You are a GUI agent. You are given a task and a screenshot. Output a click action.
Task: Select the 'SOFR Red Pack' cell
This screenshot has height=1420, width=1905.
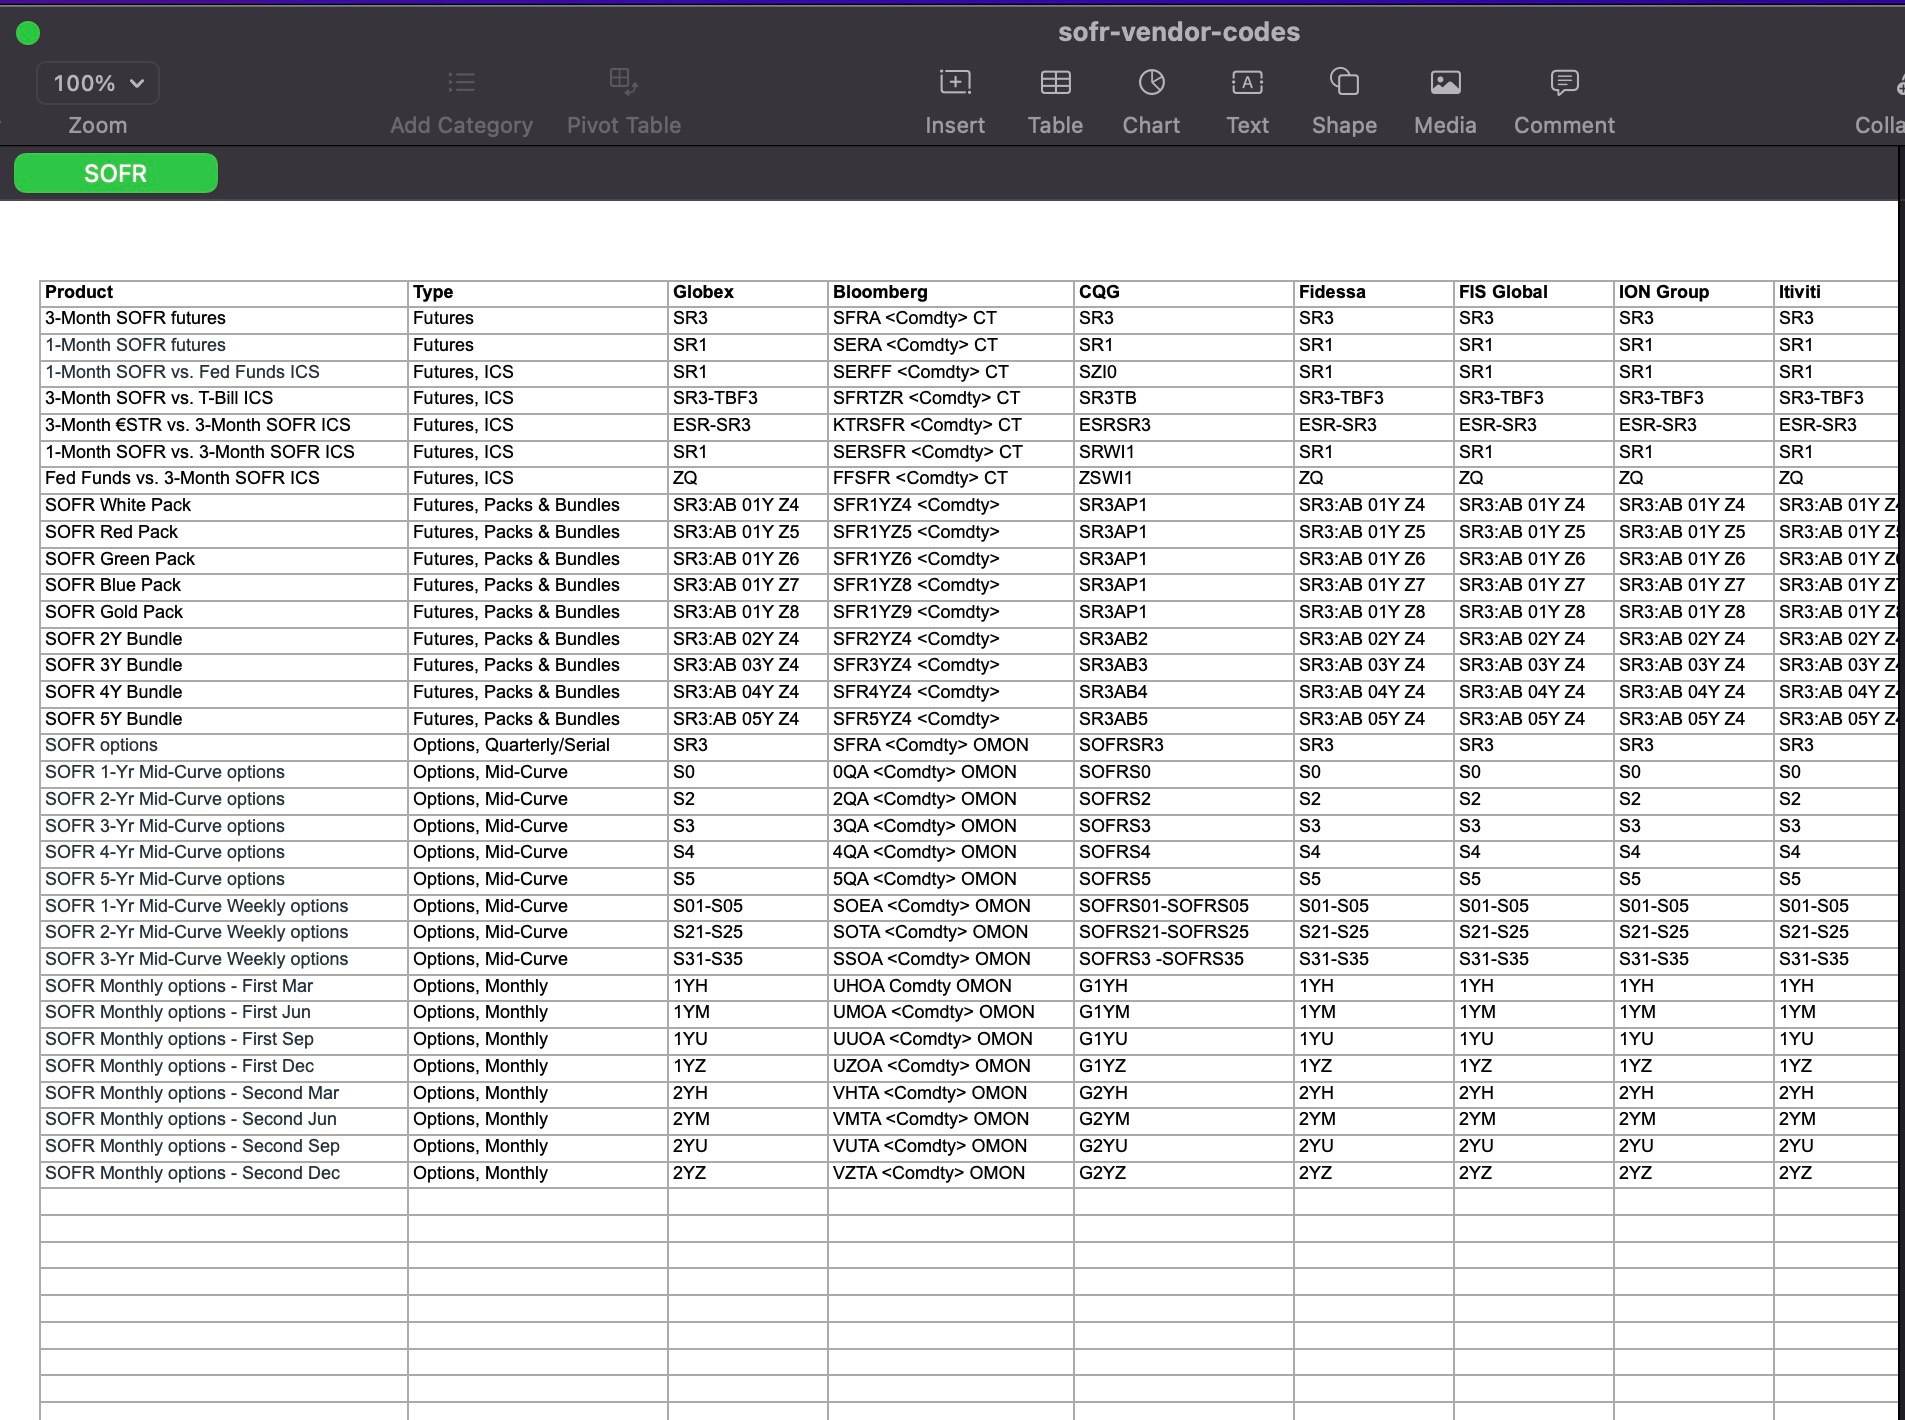(x=224, y=532)
